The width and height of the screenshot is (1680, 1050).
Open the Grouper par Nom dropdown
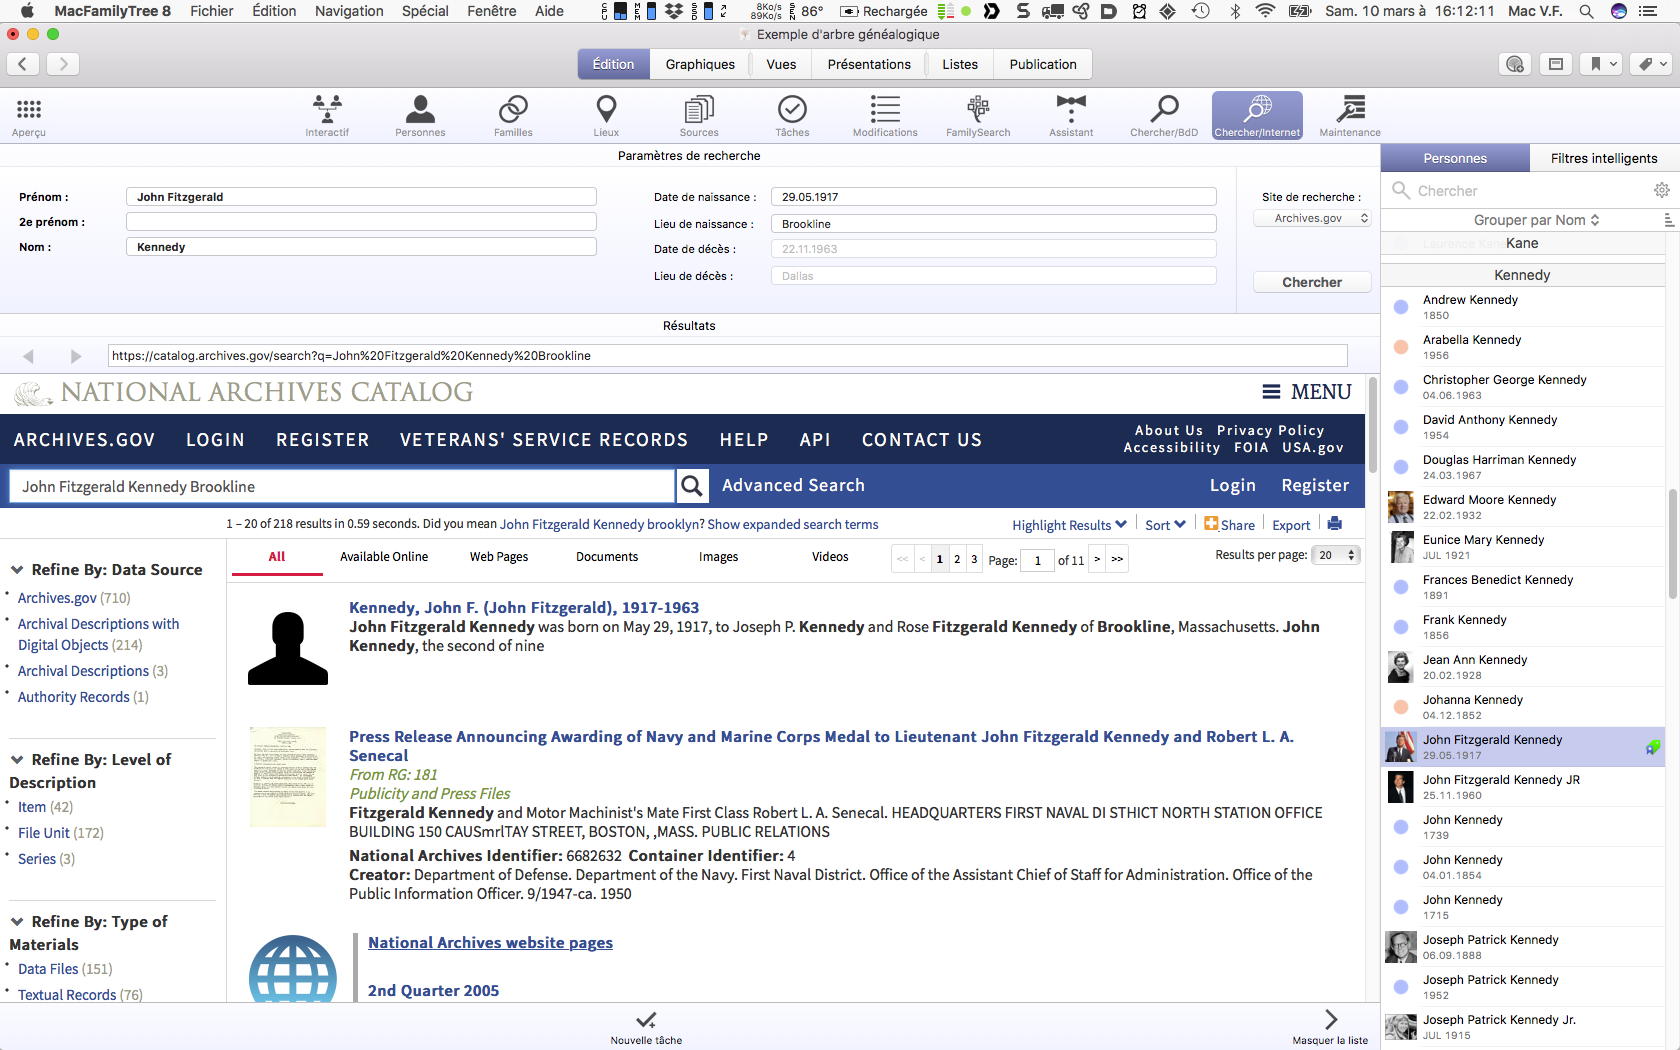[1536, 219]
